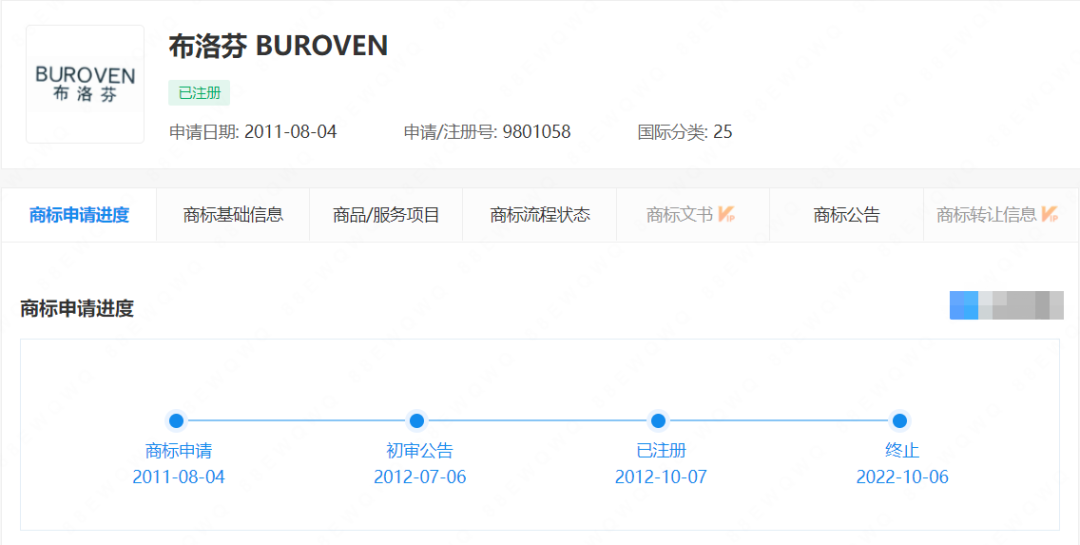Image resolution: width=1080 pixels, height=545 pixels.
Task: Click the 国际分类: 25 text
Action: click(685, 132)
